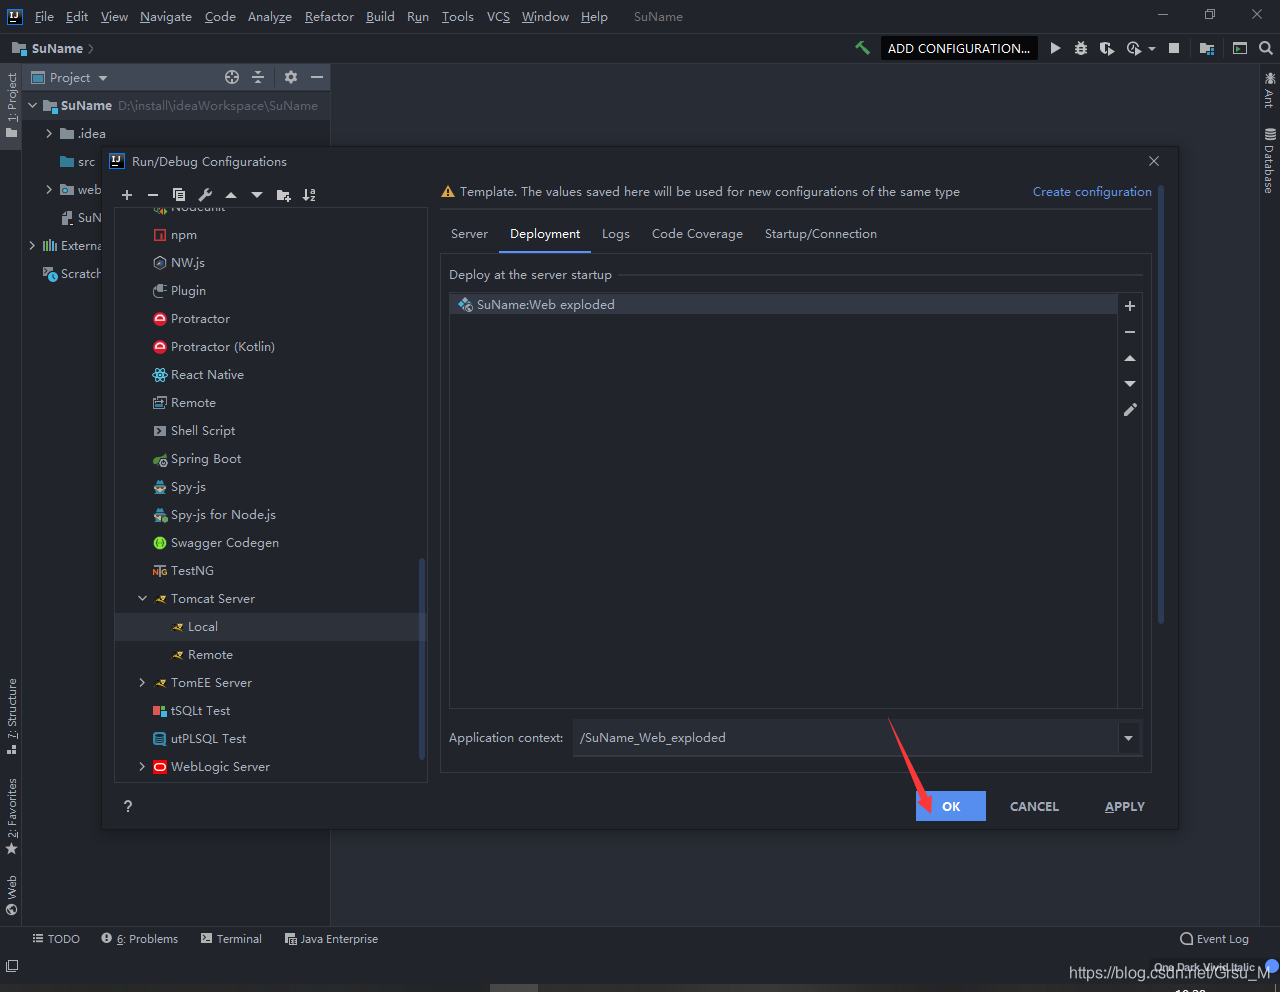The image size is (1280, 992).
Task: Expand the External Libraries node
Action: [32, 245]
